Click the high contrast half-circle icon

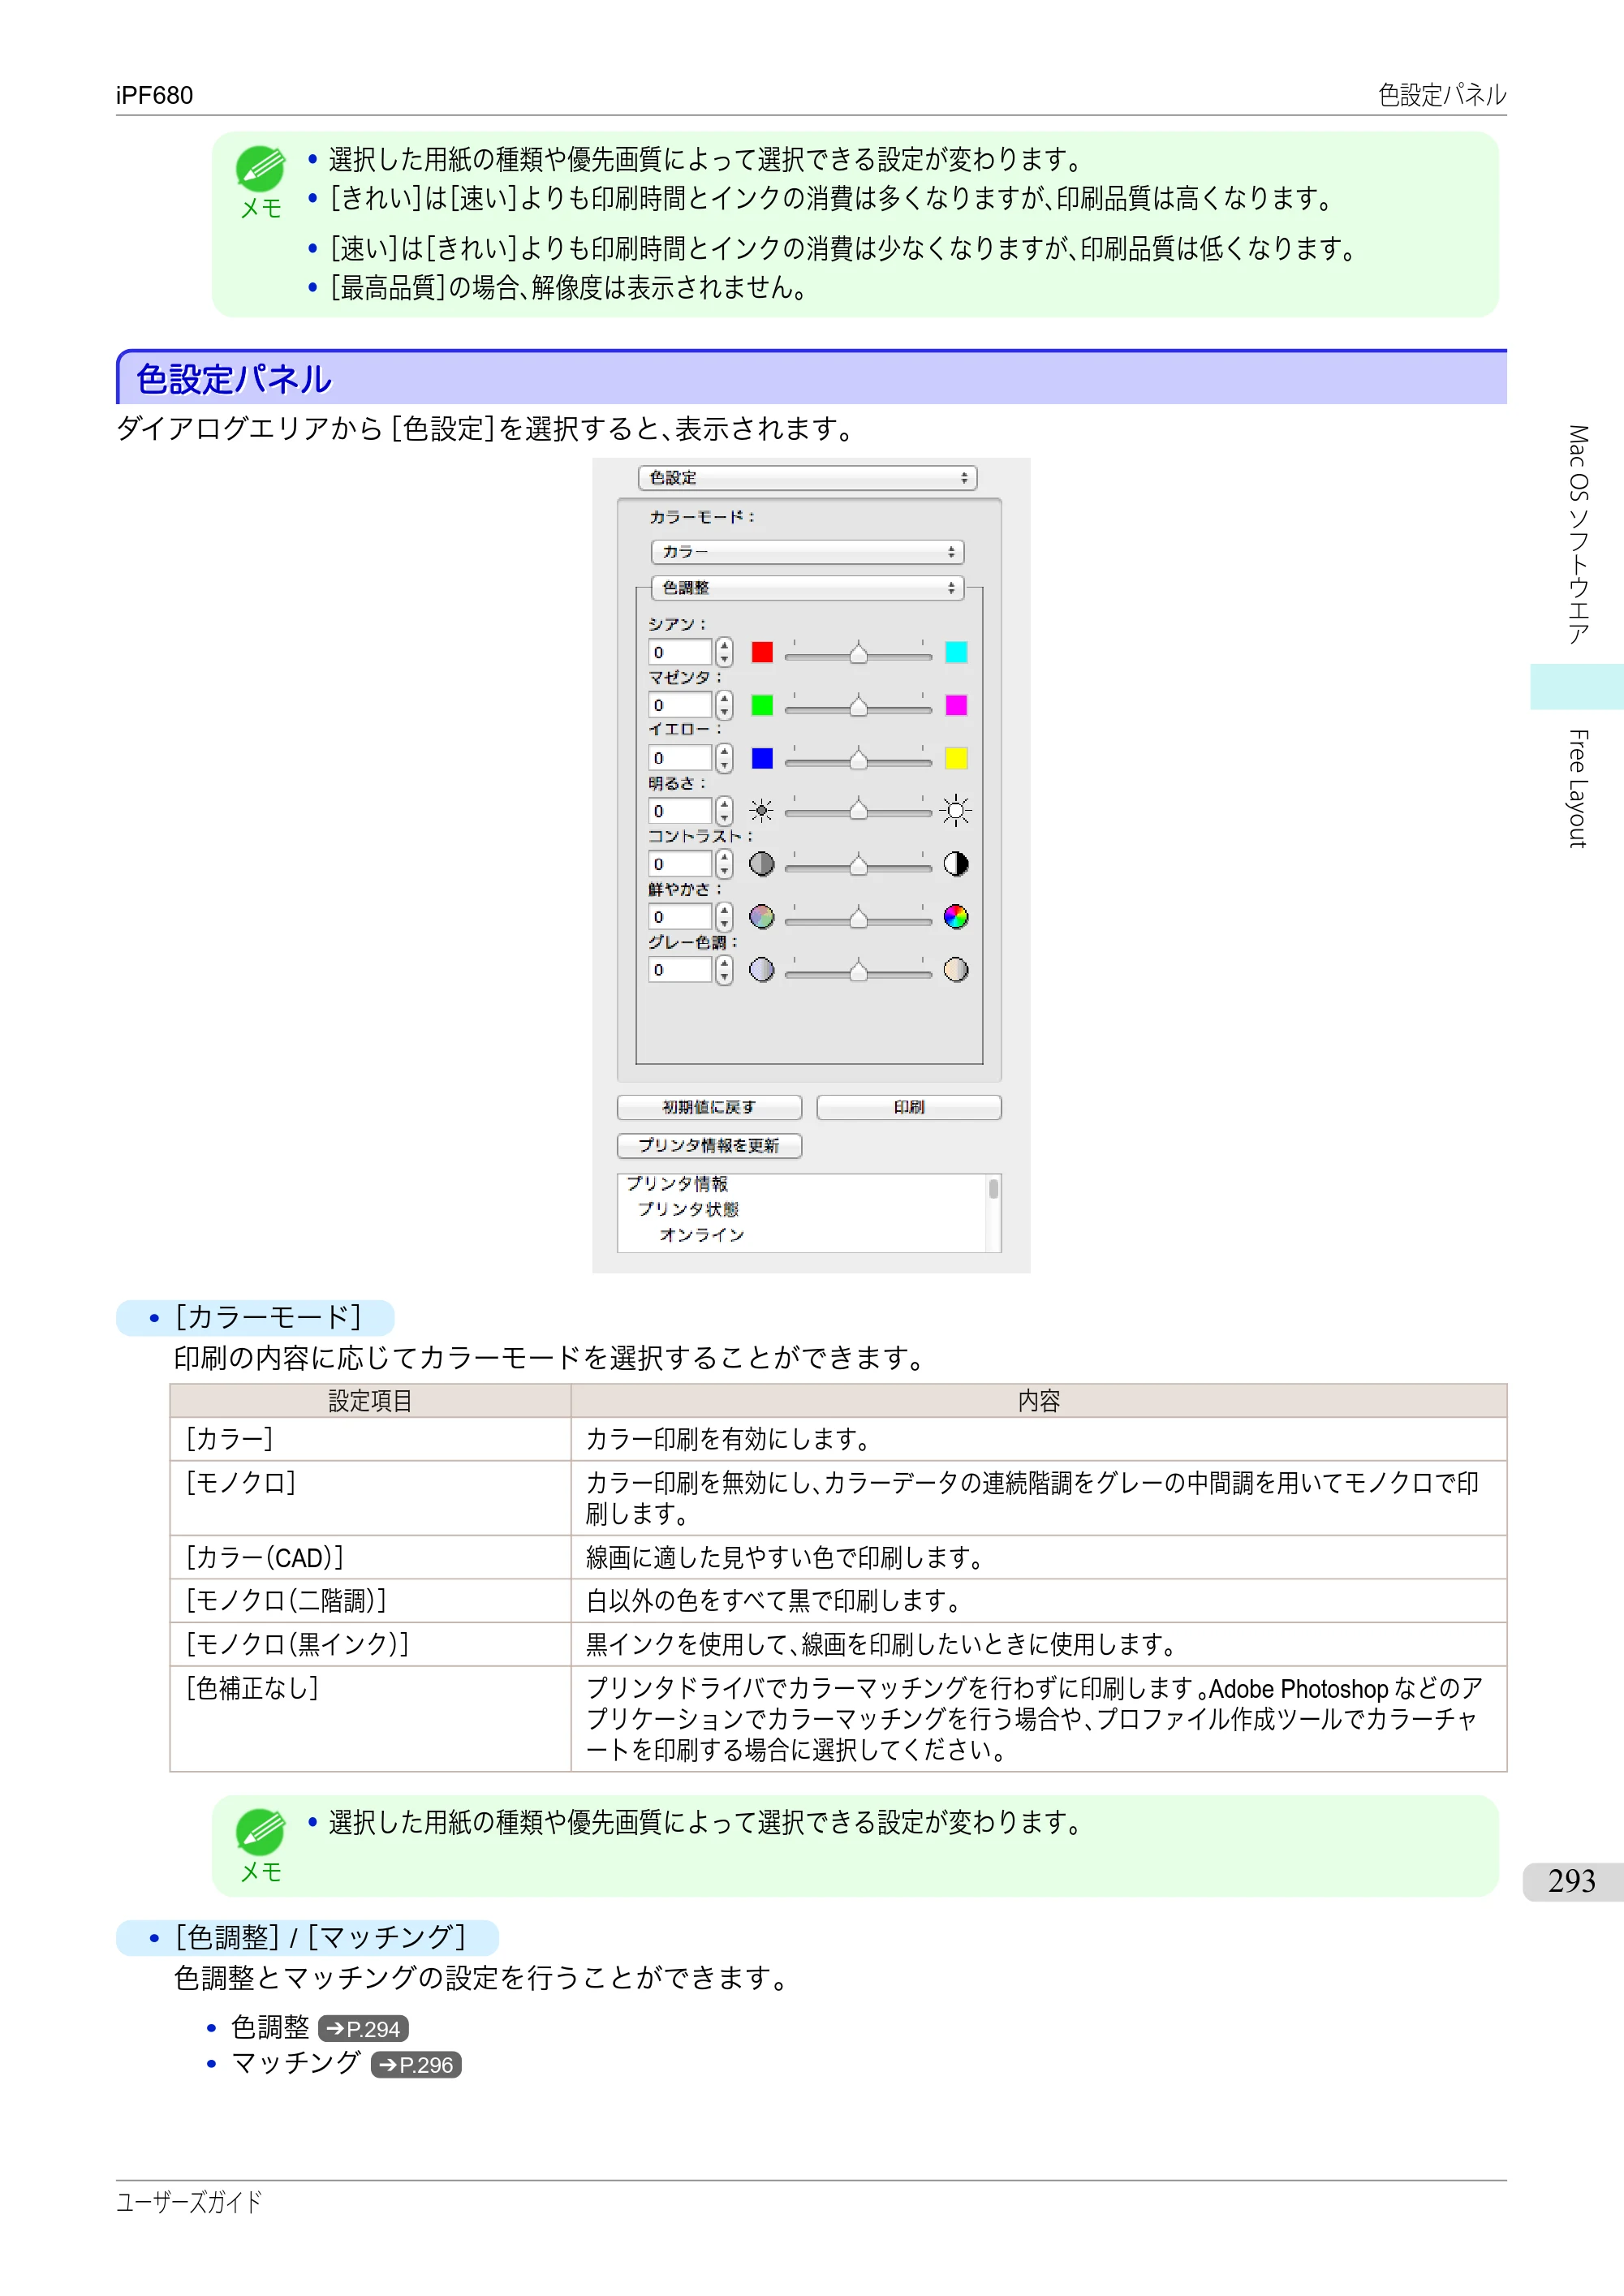pyautogui.click(x=956, y=864)
